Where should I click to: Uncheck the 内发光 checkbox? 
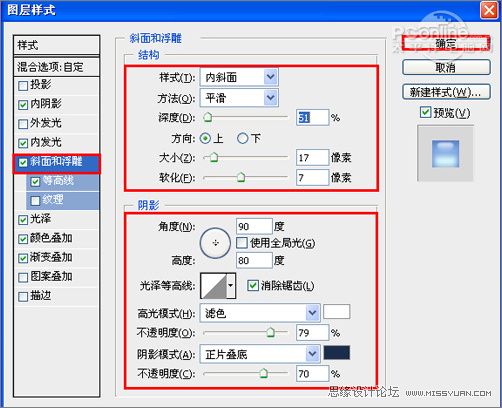click(23, 143)
